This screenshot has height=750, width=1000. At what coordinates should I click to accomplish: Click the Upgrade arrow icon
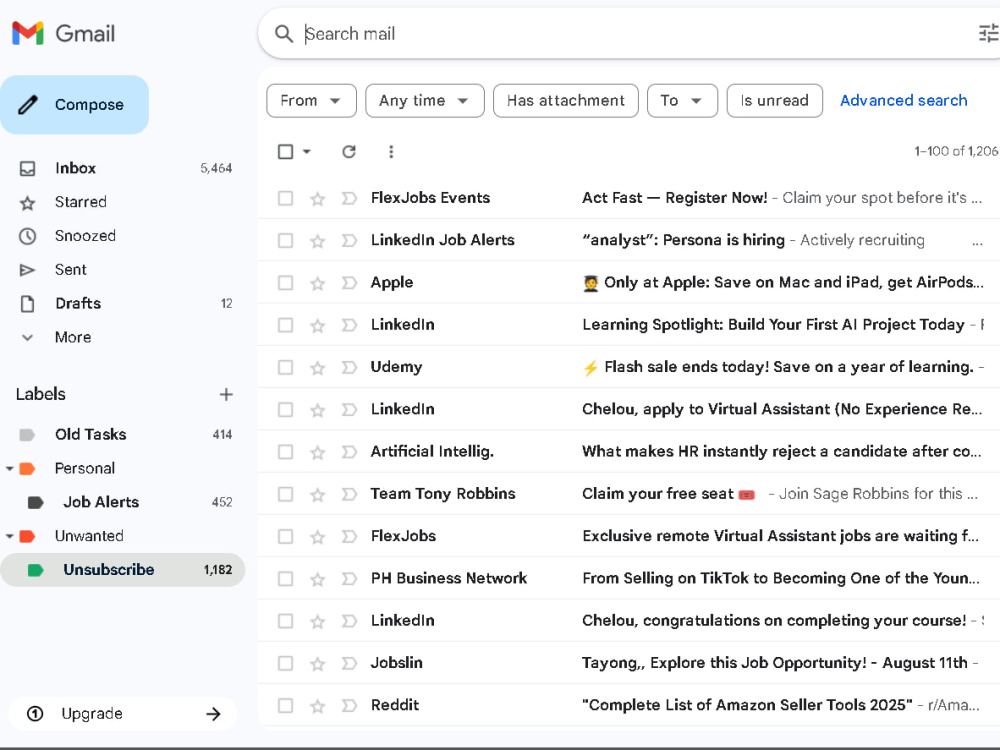[x=214, y=714]
